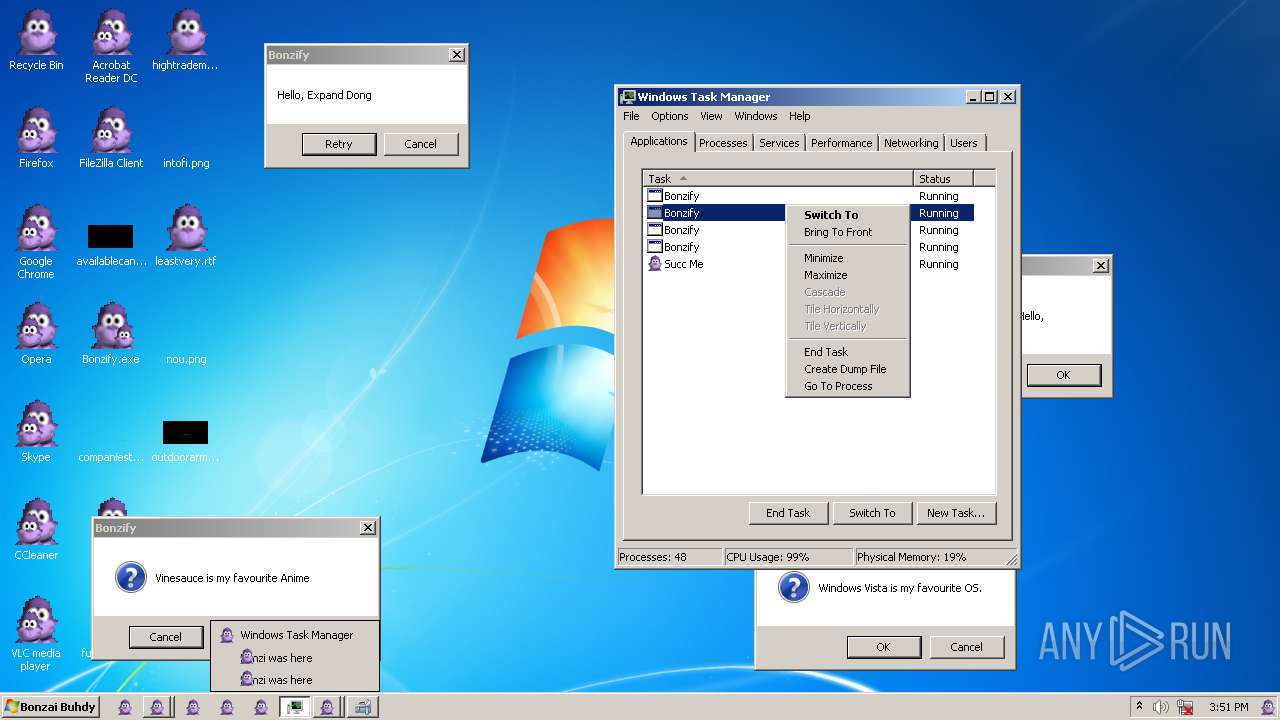Choose Maximize in the context menu
Viewport: 1280px width, 720px height.
pyautogui.click(x=848, y=275)
